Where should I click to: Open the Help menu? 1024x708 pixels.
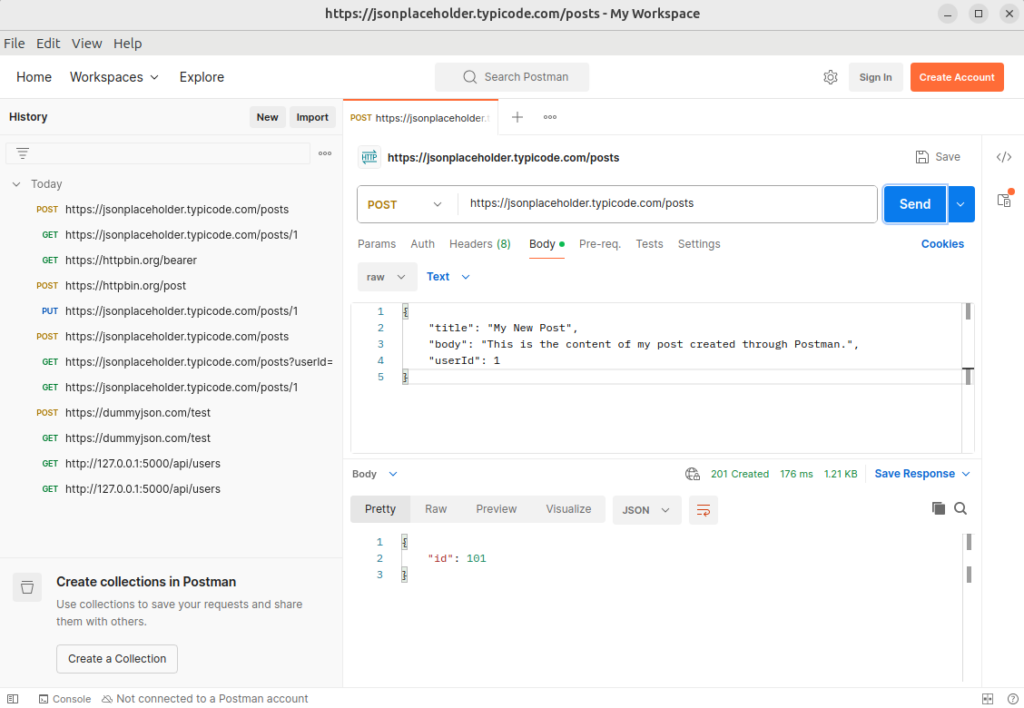[x=127, y=43]
